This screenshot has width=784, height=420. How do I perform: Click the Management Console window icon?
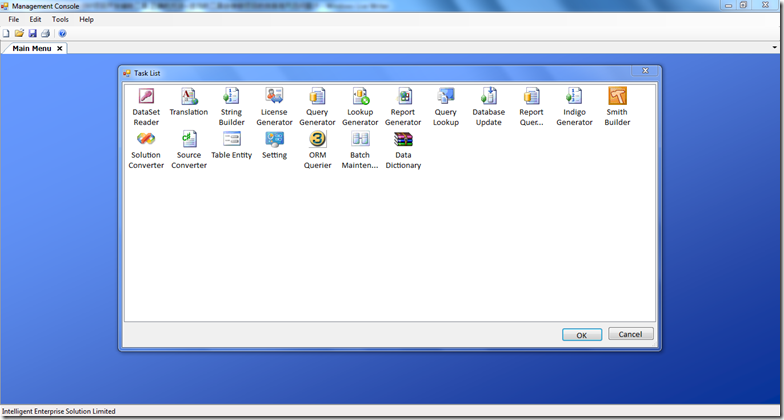click(x=4, y=6)
